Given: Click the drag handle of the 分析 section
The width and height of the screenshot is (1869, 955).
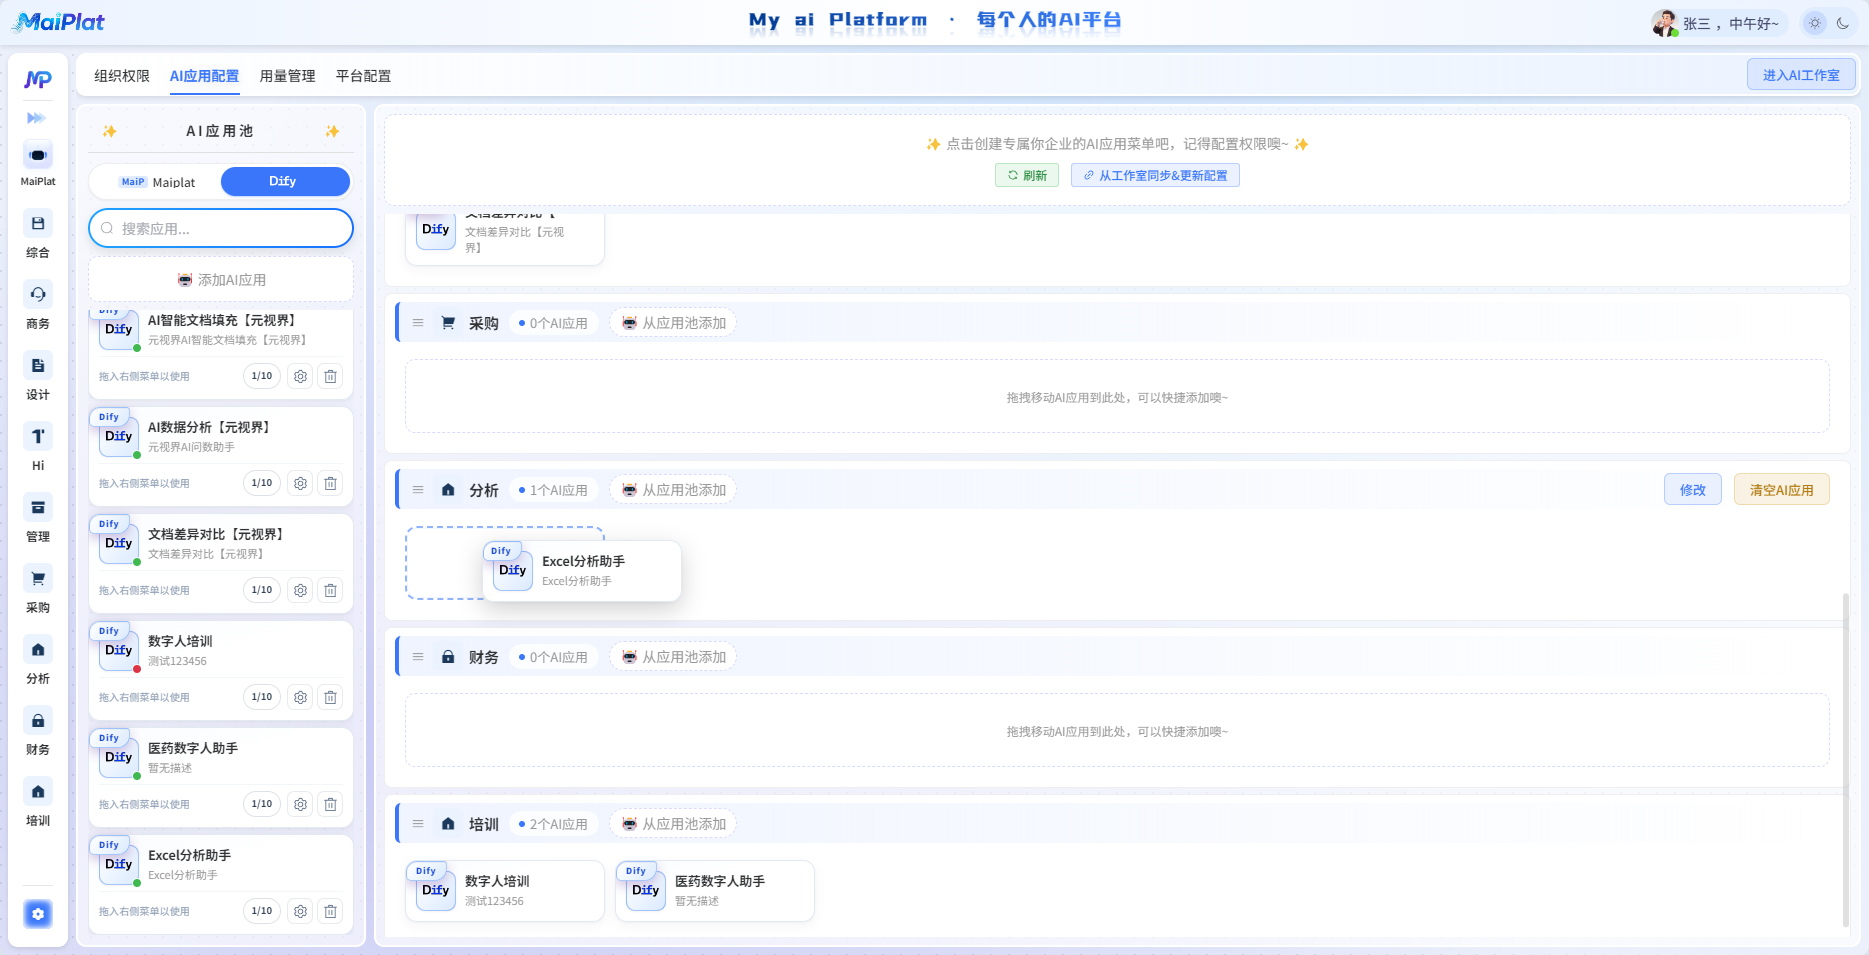Looking at the screenshot, I should (x=418, y=490).
